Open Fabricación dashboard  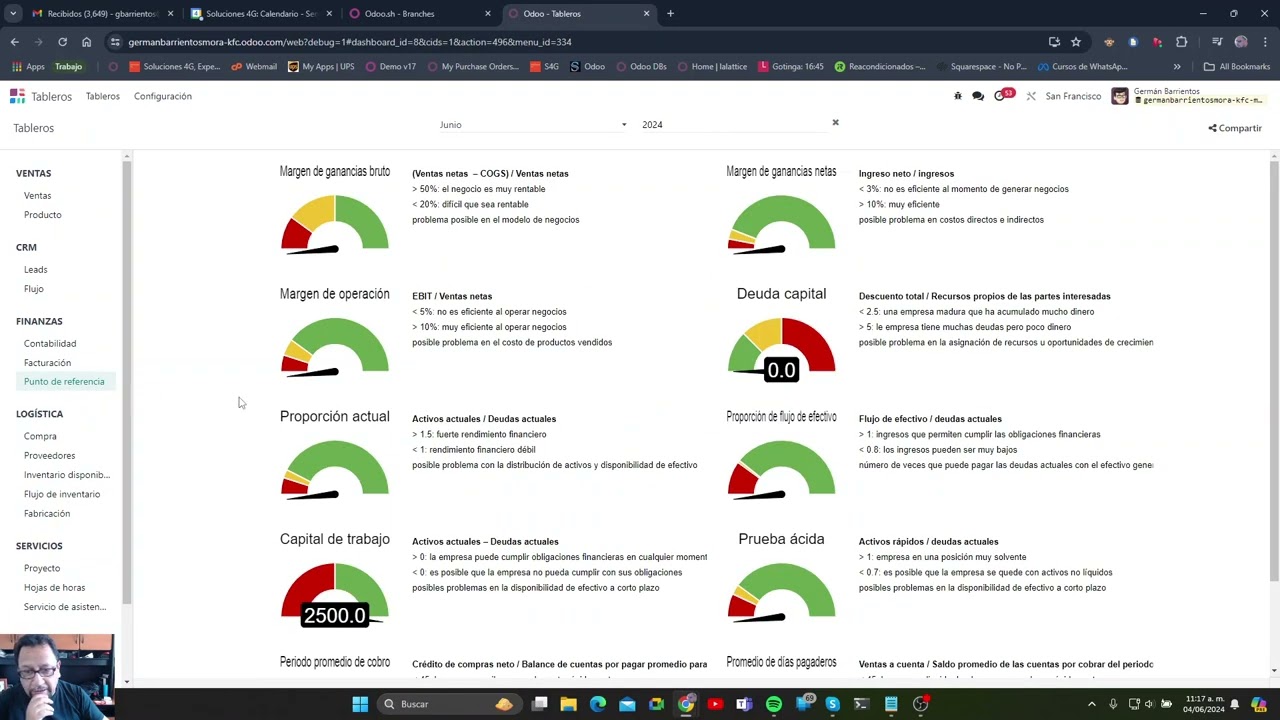[47, 513]
